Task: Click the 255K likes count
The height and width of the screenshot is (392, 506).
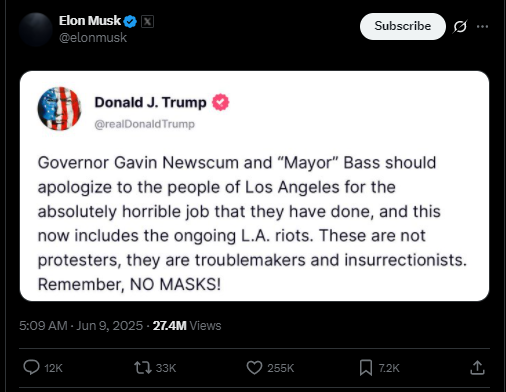Action: coord(280,368)
